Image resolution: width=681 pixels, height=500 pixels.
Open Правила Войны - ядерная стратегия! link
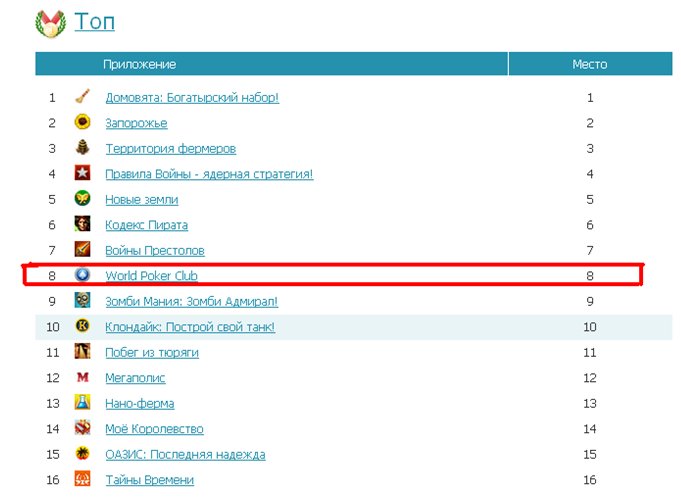pyautogui.click(x=209, y=174)
